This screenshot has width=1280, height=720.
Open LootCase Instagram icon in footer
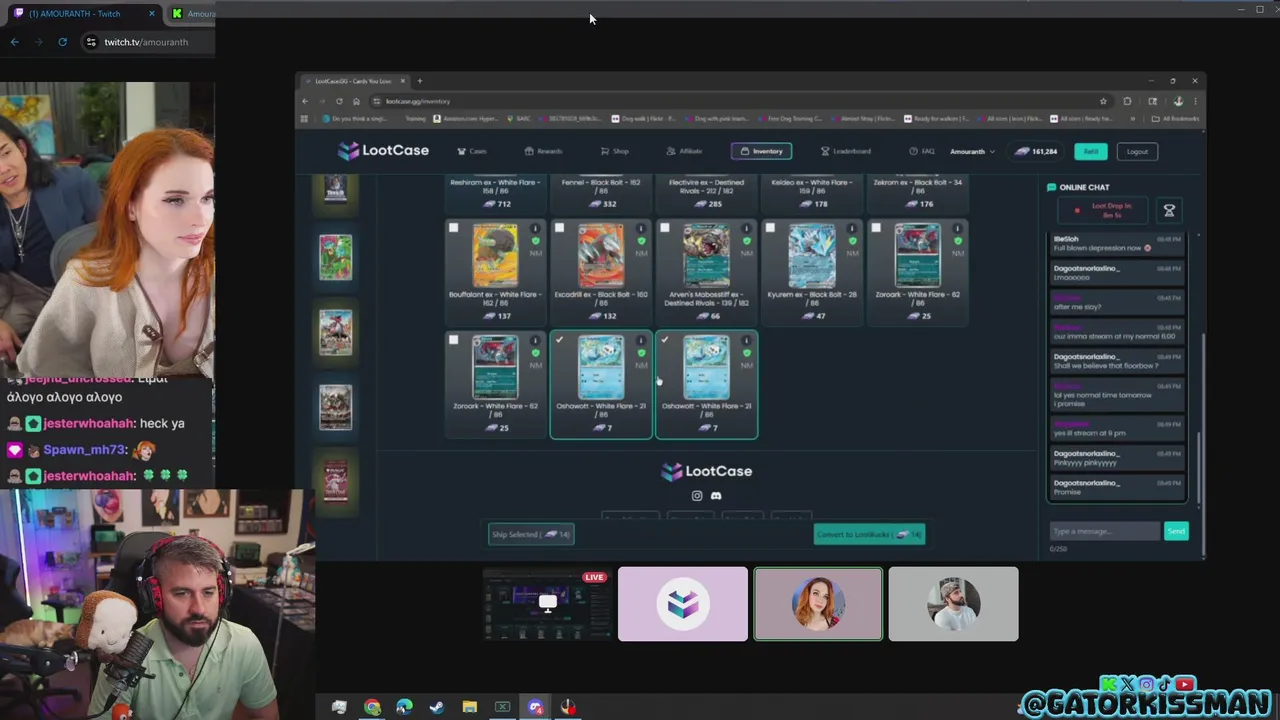pos(697,496)
